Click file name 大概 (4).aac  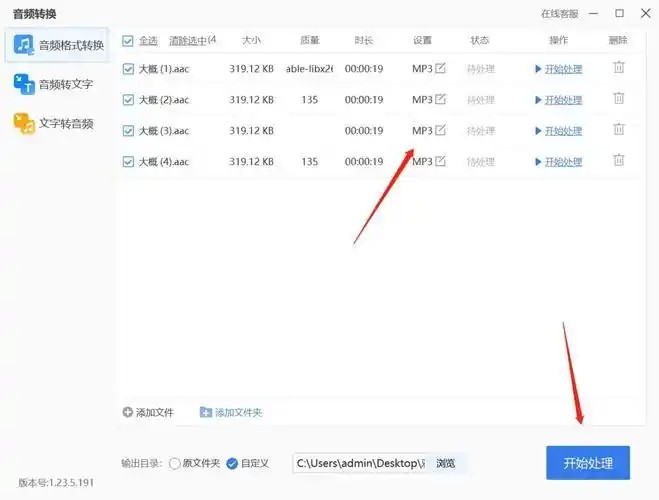click(164, 162)
